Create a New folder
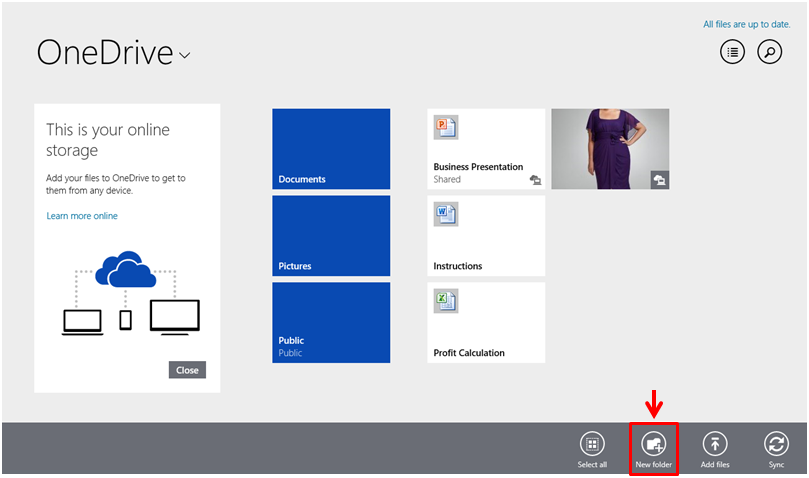The image size is (809, 478). click(x=653, y=450)
